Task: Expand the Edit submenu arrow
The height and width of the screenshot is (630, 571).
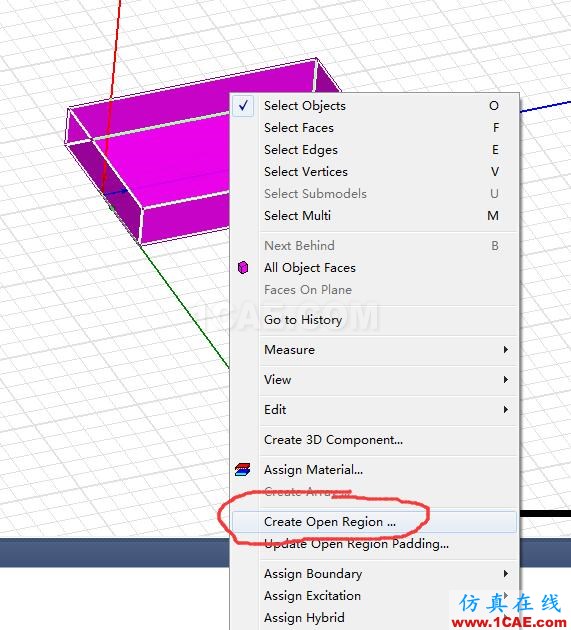Action: [506, 409]
